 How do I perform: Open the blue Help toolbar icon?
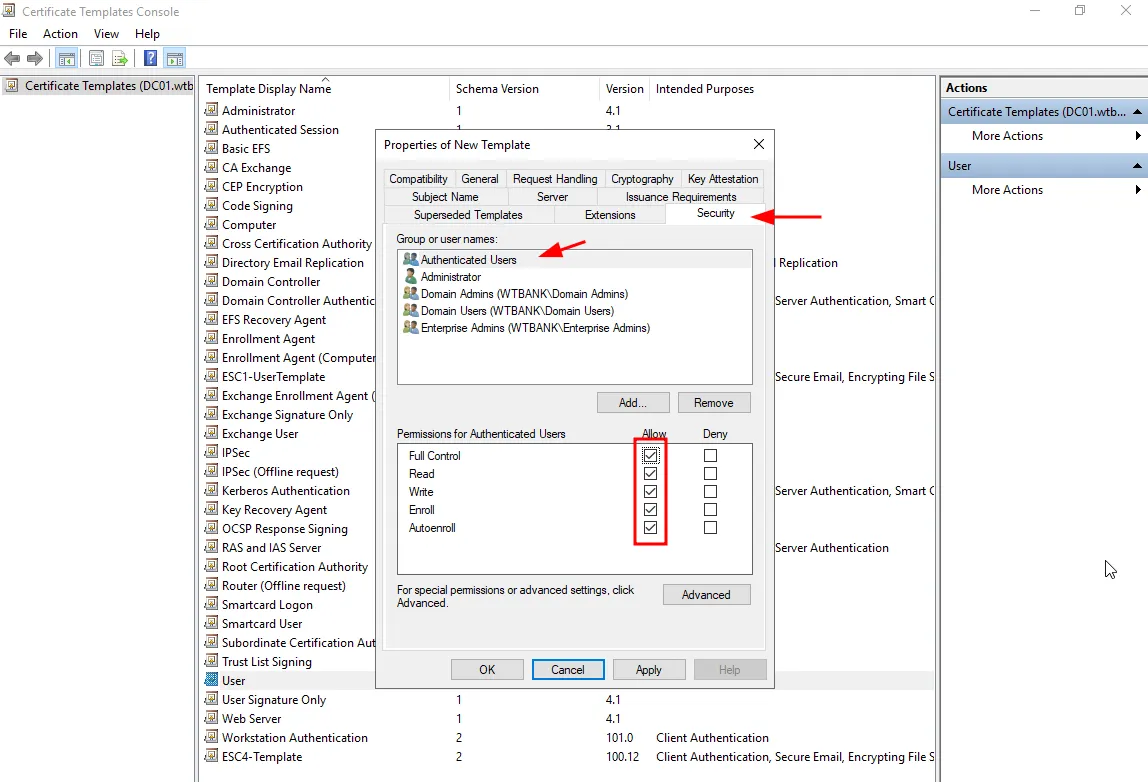150,59
